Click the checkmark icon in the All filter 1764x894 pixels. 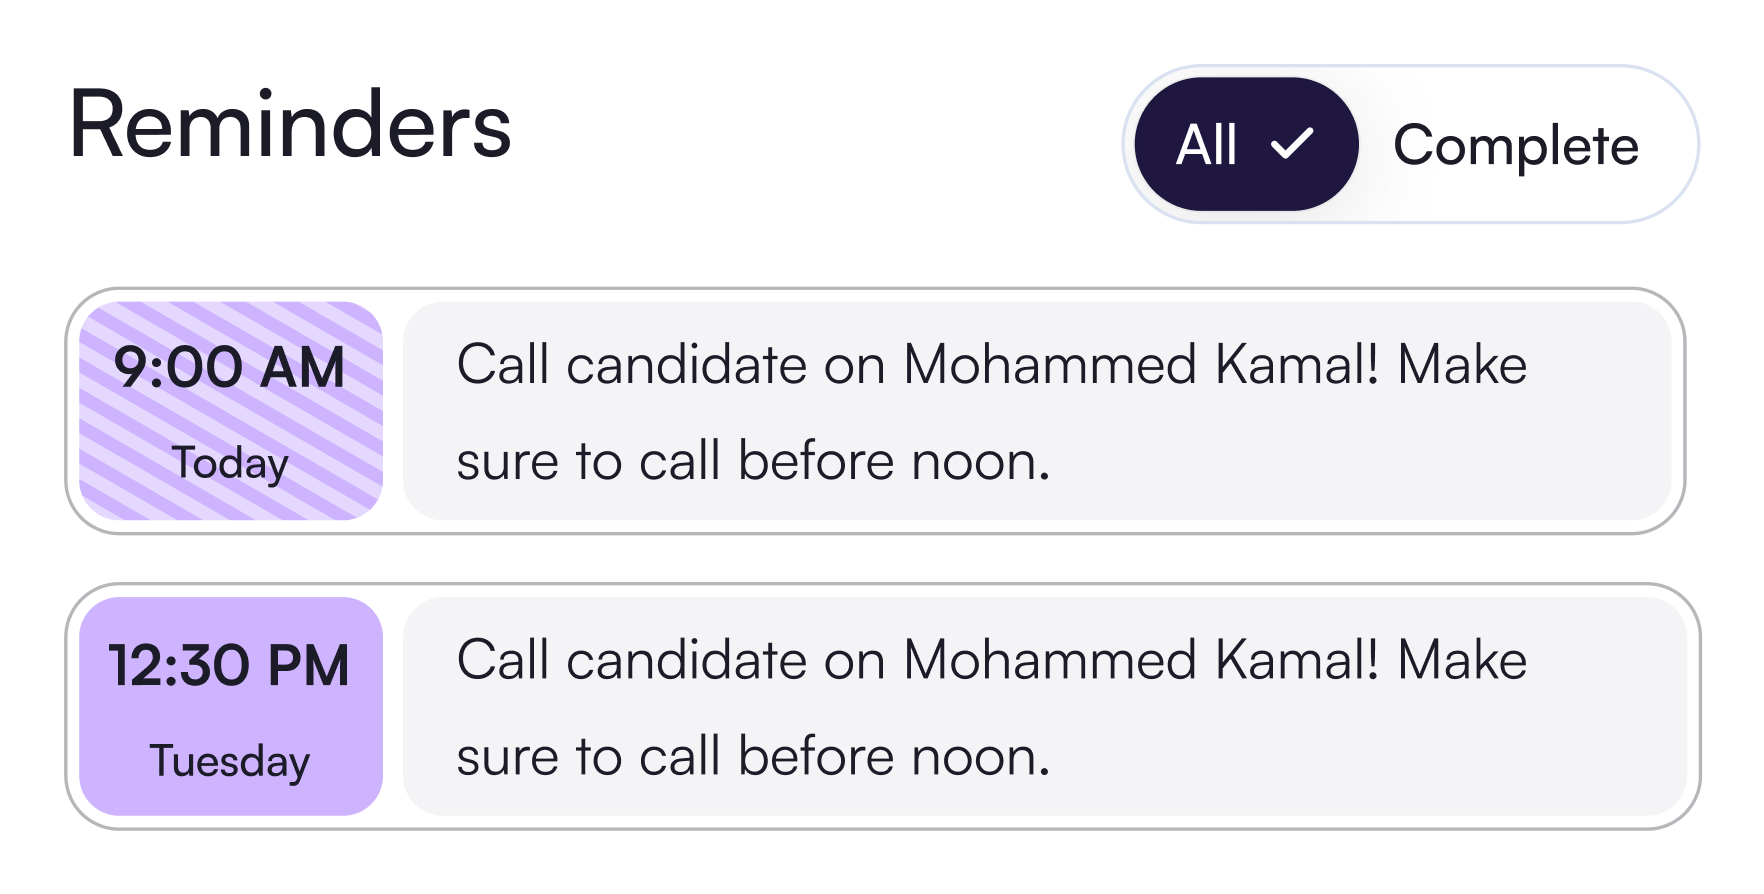pyautogui.click(x=1292, y=144)
